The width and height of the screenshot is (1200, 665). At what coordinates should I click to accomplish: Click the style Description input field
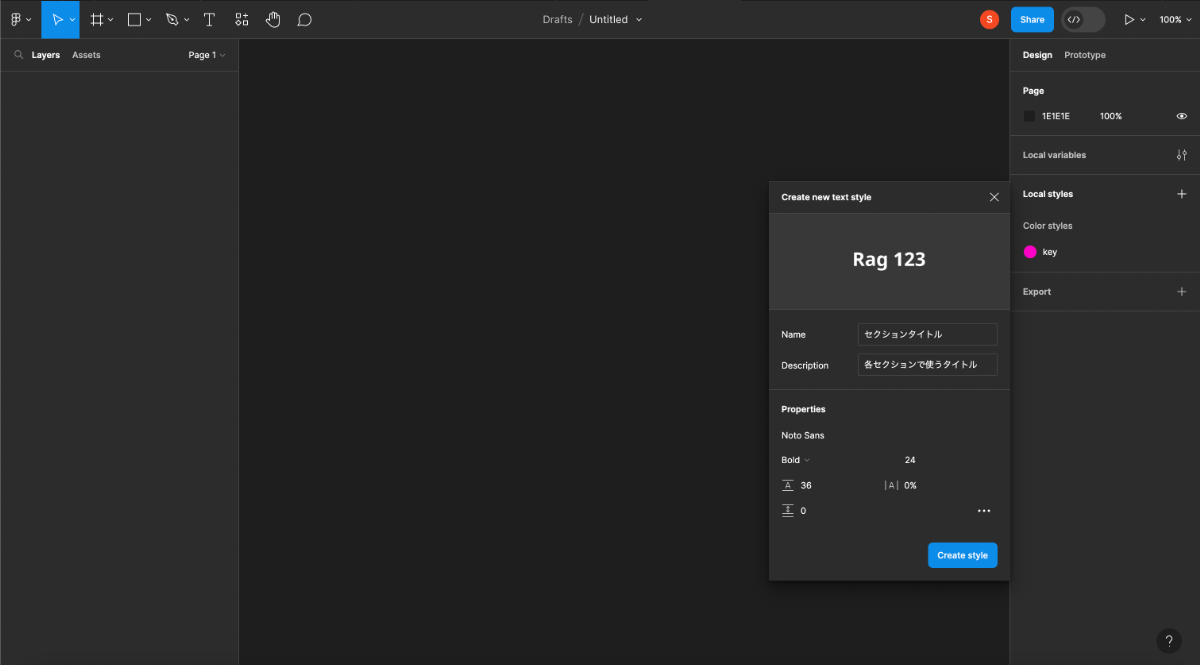tap(927, 365)
